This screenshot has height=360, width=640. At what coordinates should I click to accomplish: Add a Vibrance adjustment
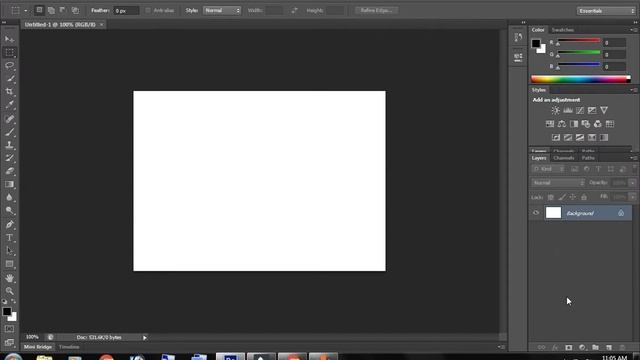tap(604, 110)
